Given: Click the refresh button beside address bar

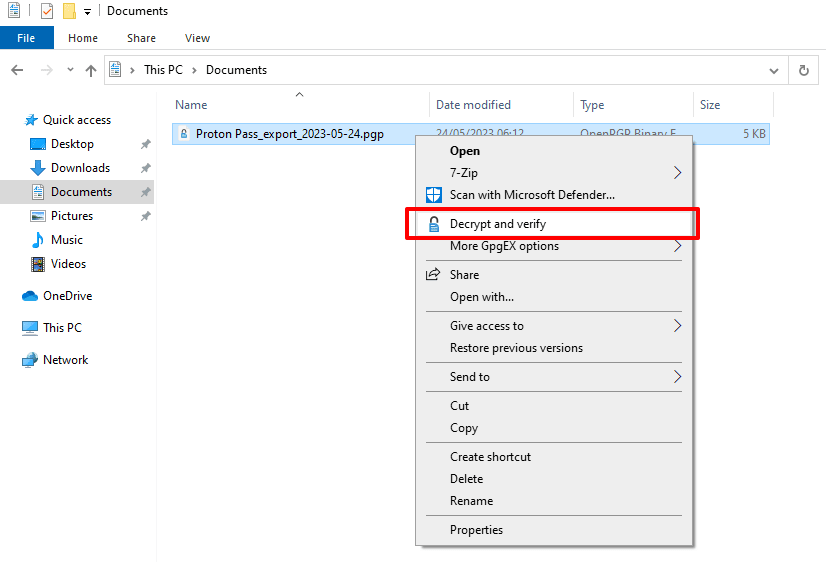Looking at the screenshot, I should coord(803,71).
